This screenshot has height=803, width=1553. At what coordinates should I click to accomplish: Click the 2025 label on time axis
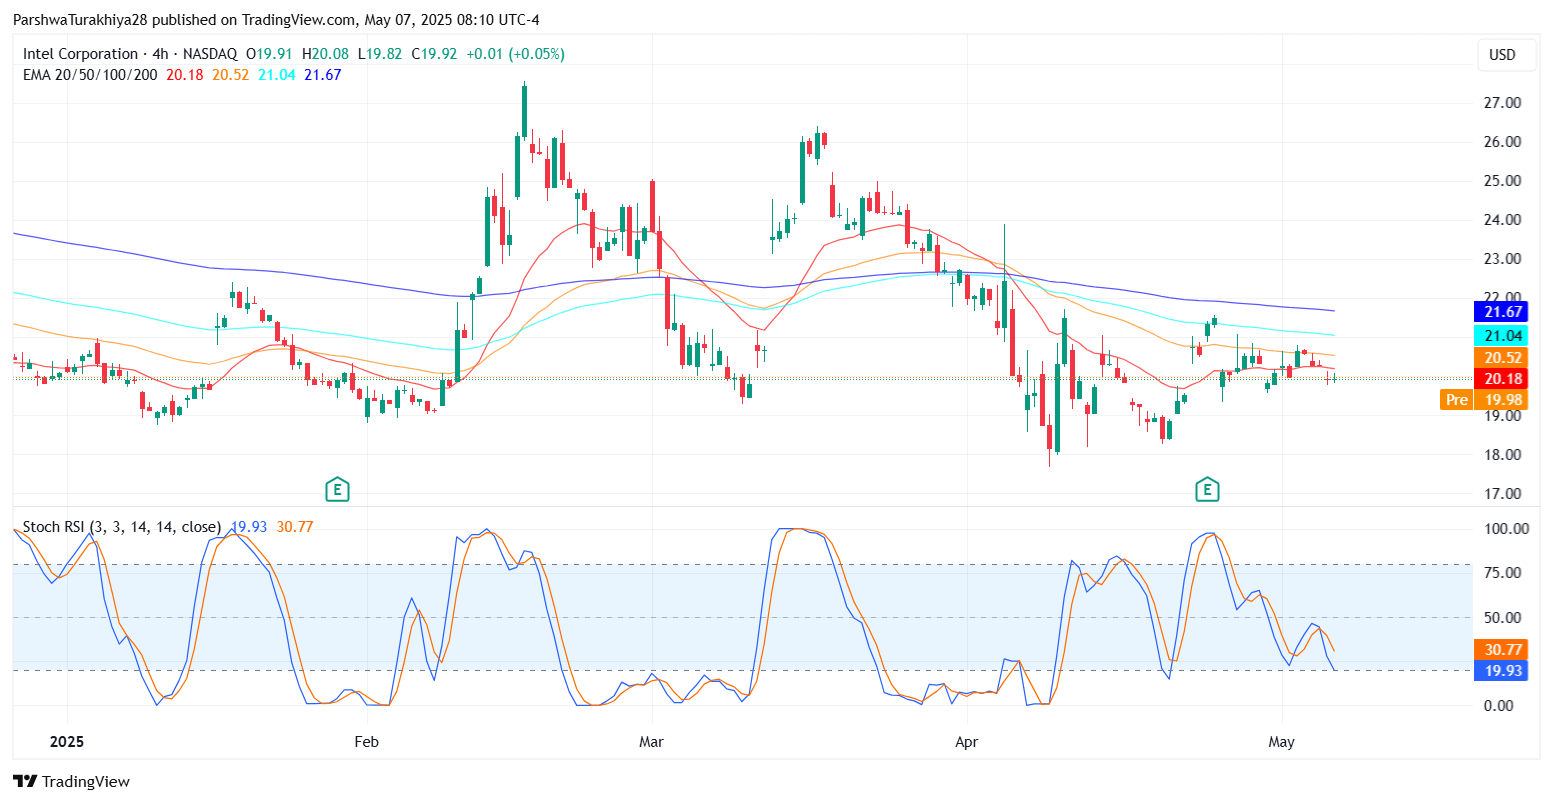click(x=67, y=742)
